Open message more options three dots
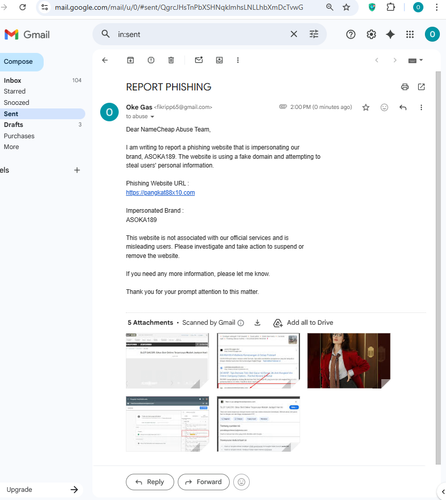The width and height of the screenshot is (446, 500). (421, 107)
